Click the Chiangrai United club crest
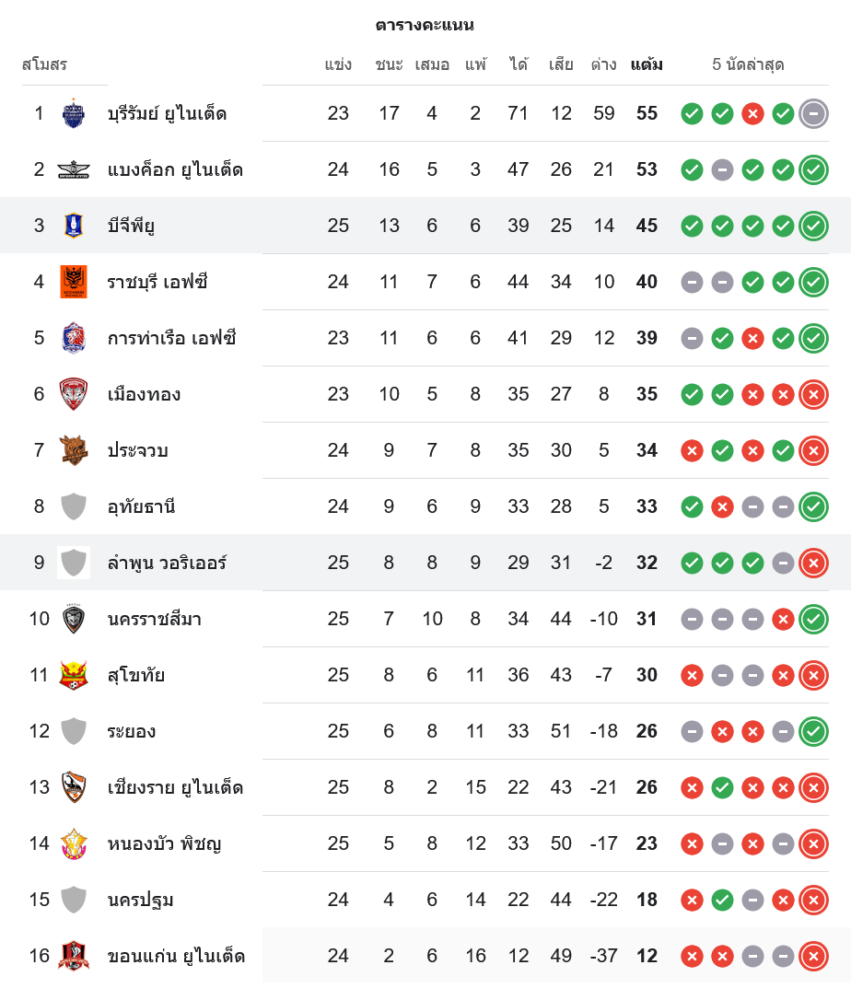851x1000 pixels. click(74, 787)
